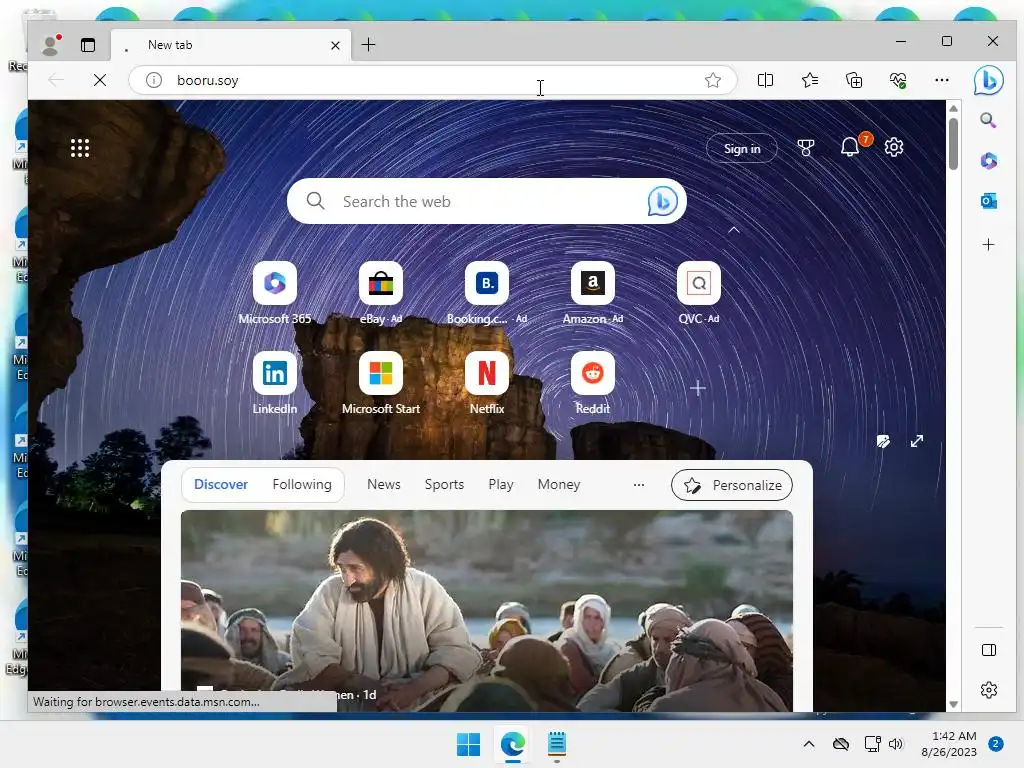This screenshot has width=1024, height=768.
Task: Open the volume control in the tray
Action: 896,744
